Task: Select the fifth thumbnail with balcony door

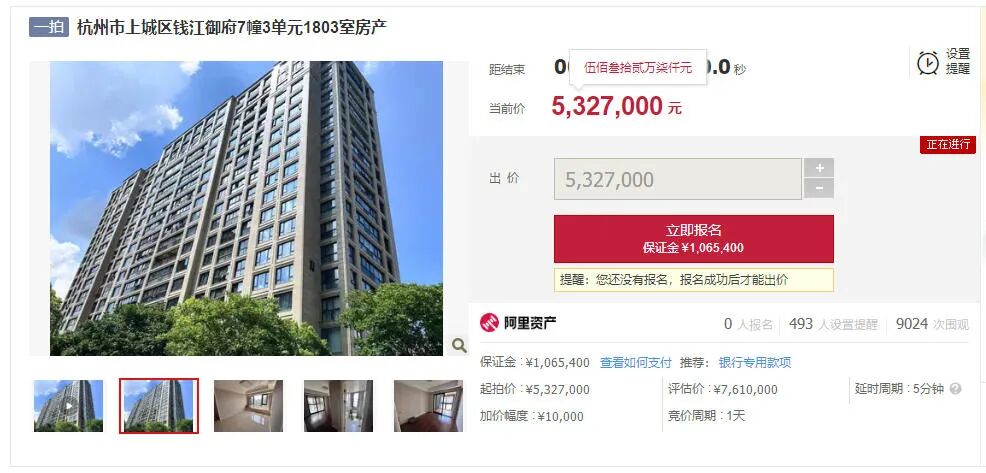Action: pos(428,406)
